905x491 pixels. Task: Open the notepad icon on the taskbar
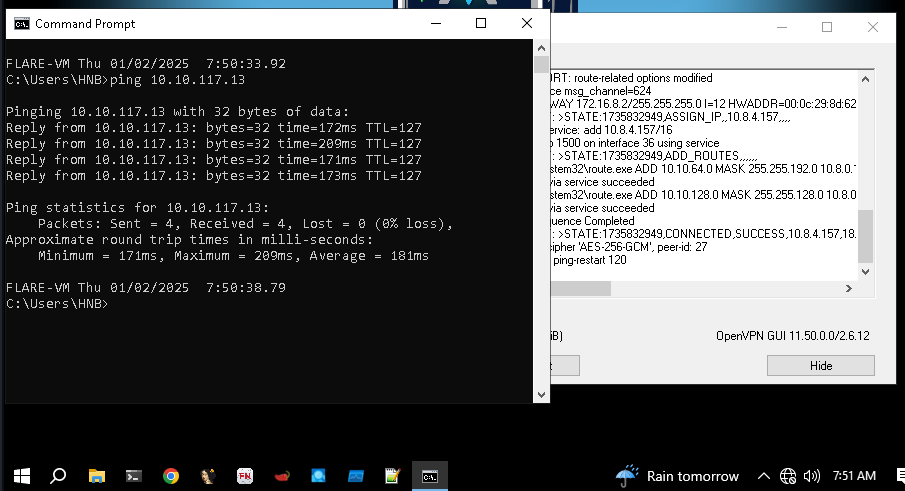pyautogui.click(x=391, y=476)
